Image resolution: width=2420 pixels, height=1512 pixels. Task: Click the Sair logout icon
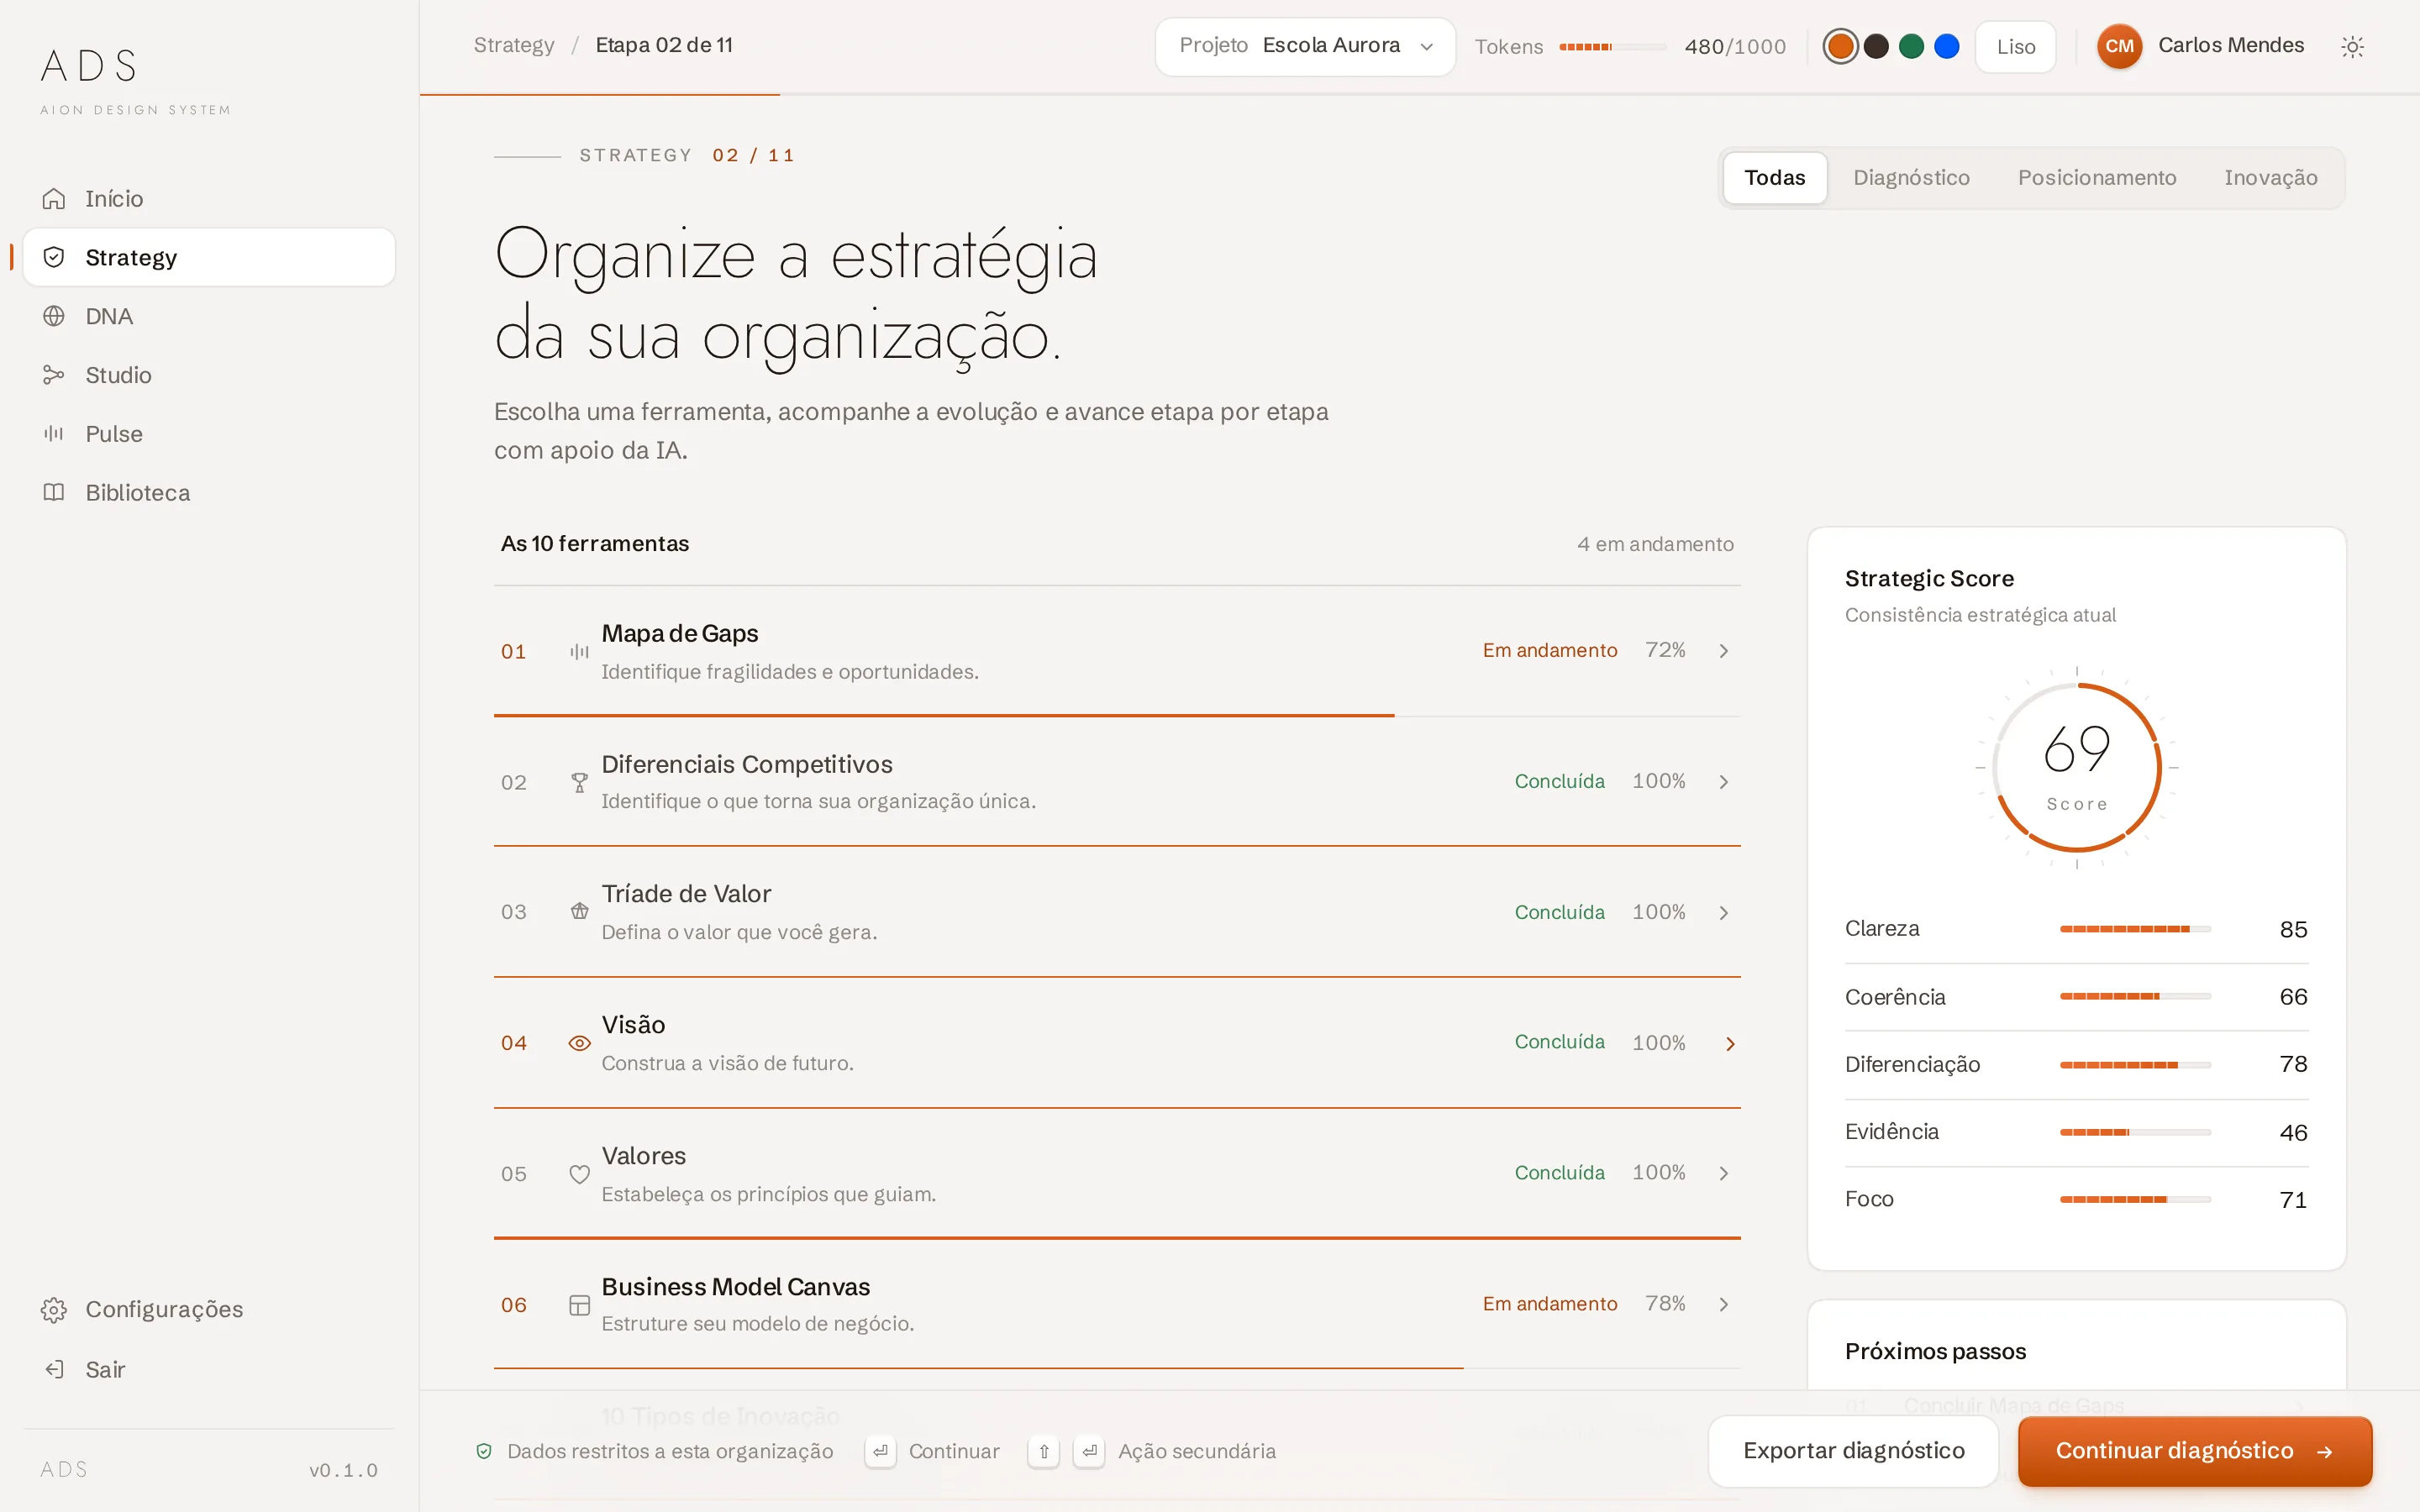[x=54, y=1369]
